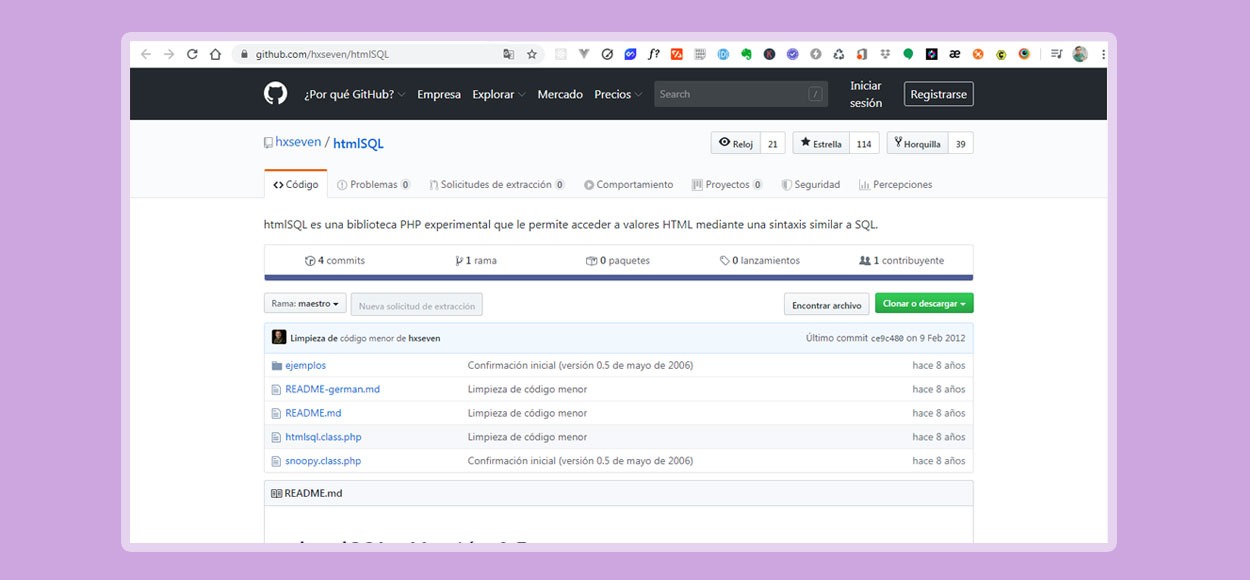Open the htmlSQL repository title link
This screenshot has width=1250, height=580.
pos(358,143)
